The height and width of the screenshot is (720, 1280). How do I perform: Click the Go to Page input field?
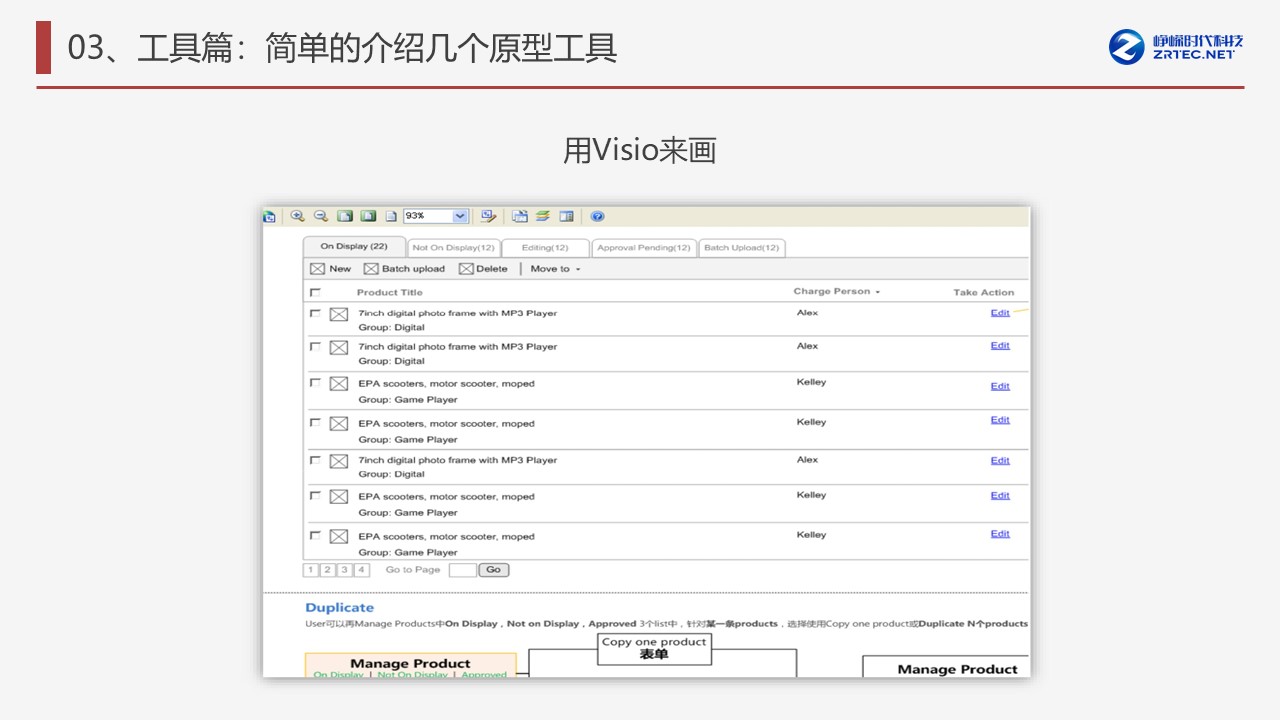(462, 570)
